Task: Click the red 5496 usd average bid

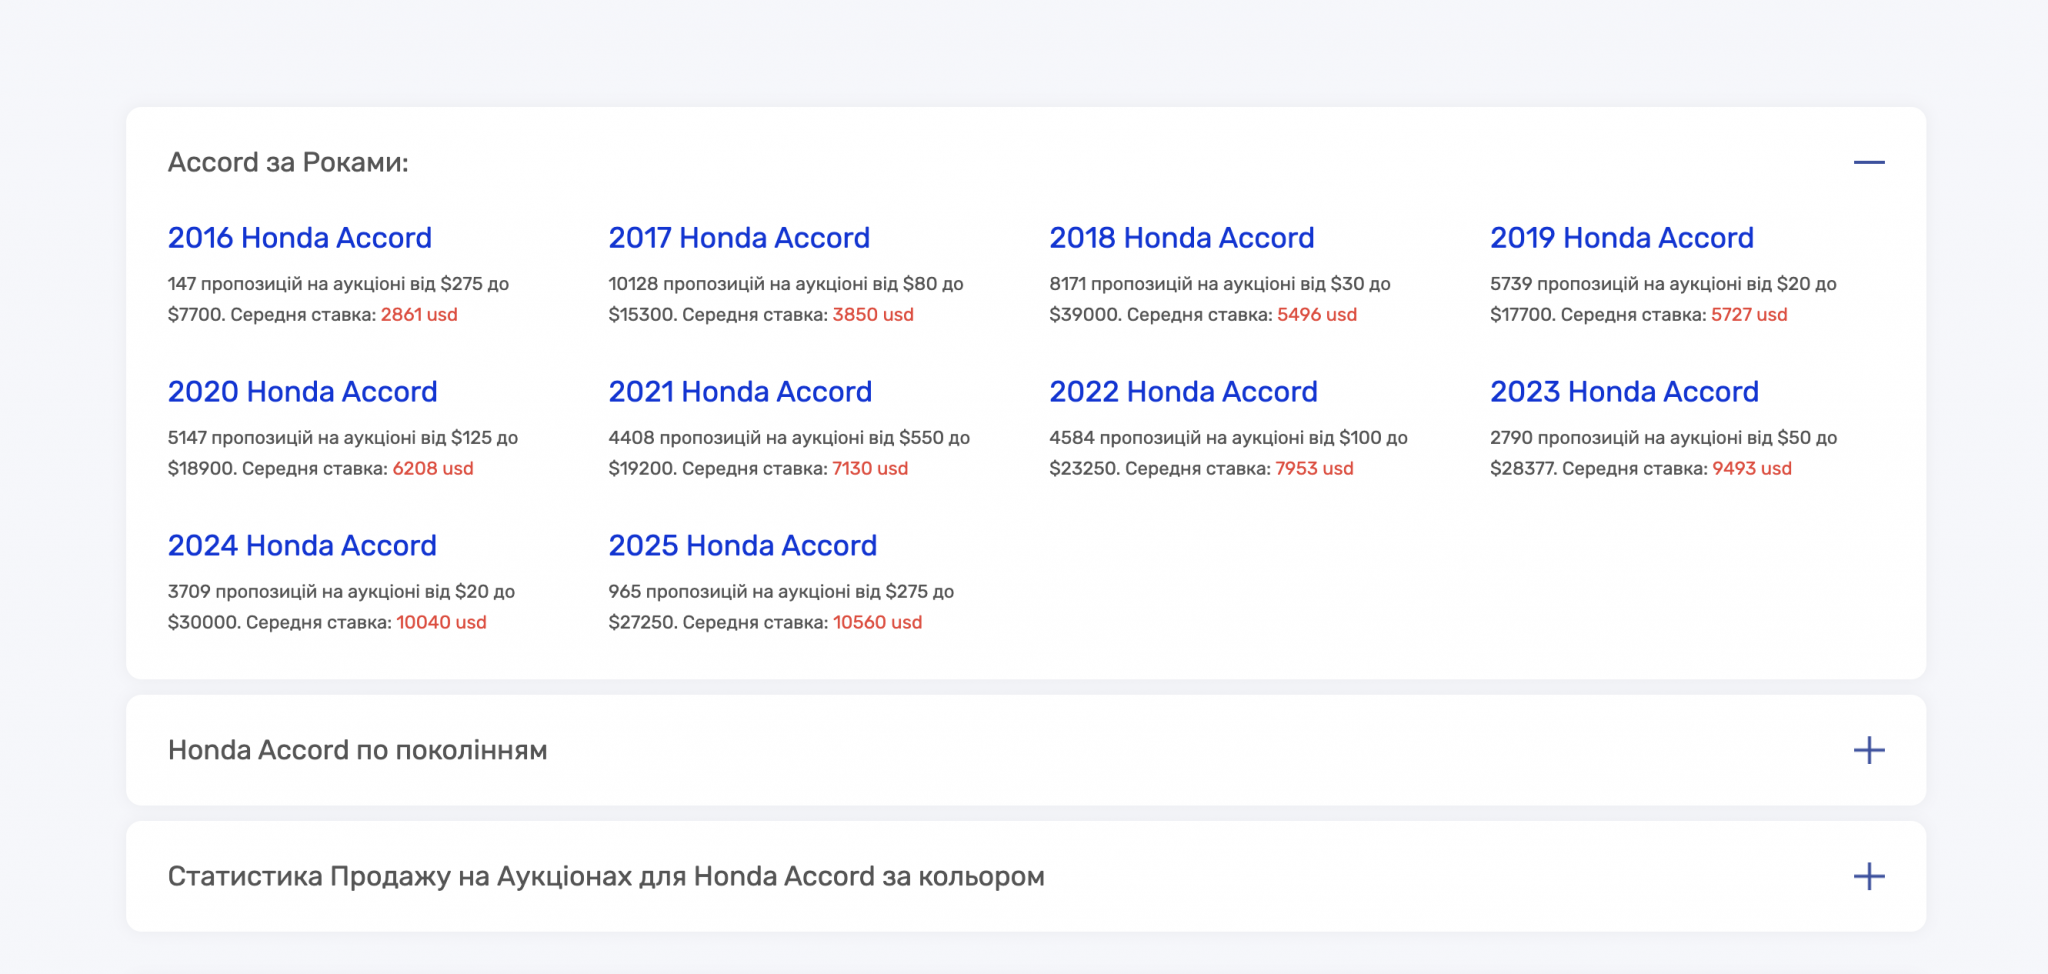Action: pyautogui.click(x=1316, y=315)
